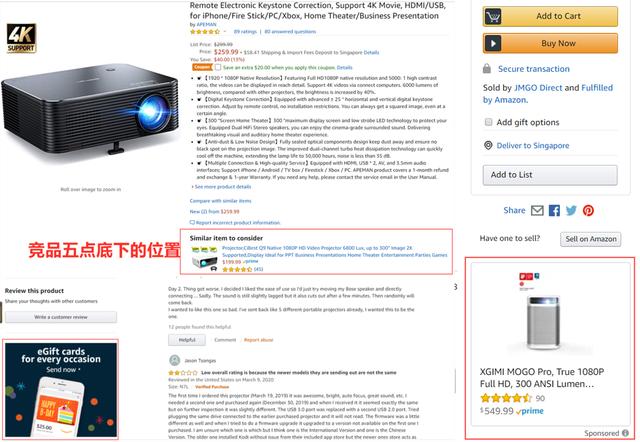Open the star rating dropdown arrow
This screenshot has height=442, width=640.
(x=224, y=32)
